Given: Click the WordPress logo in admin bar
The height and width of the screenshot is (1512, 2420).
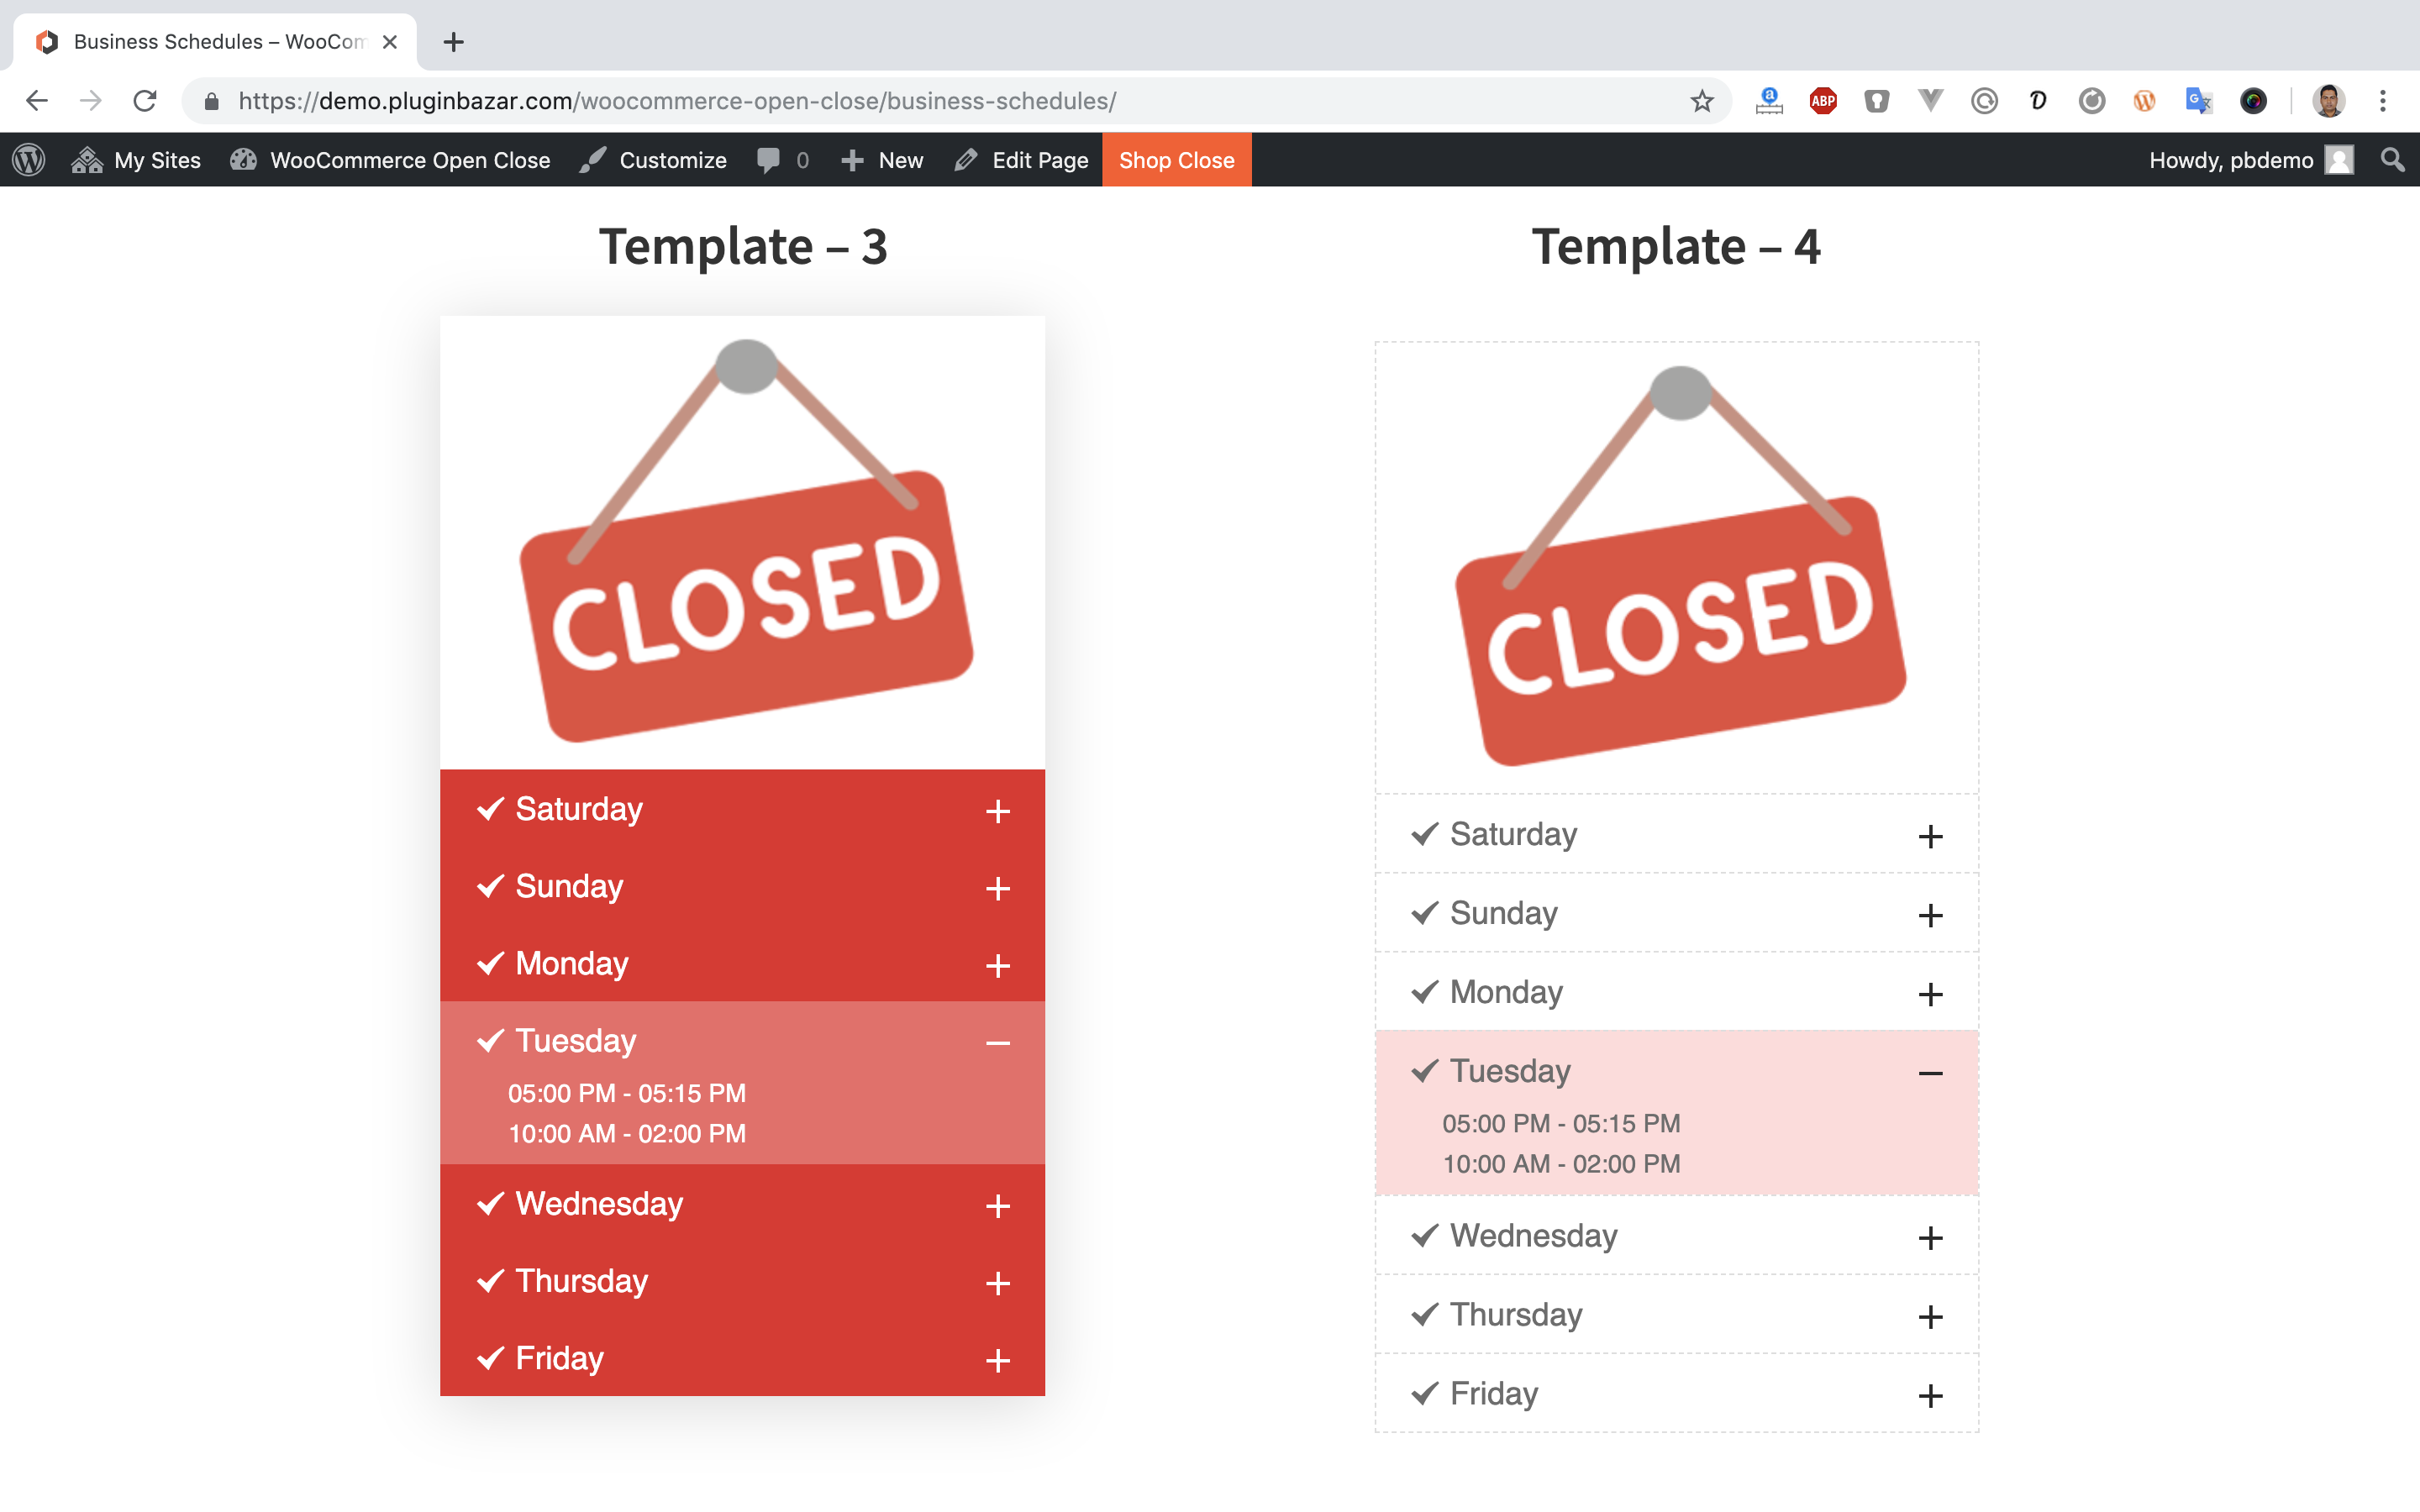Looking at the screenshot, I should [29, 160].
